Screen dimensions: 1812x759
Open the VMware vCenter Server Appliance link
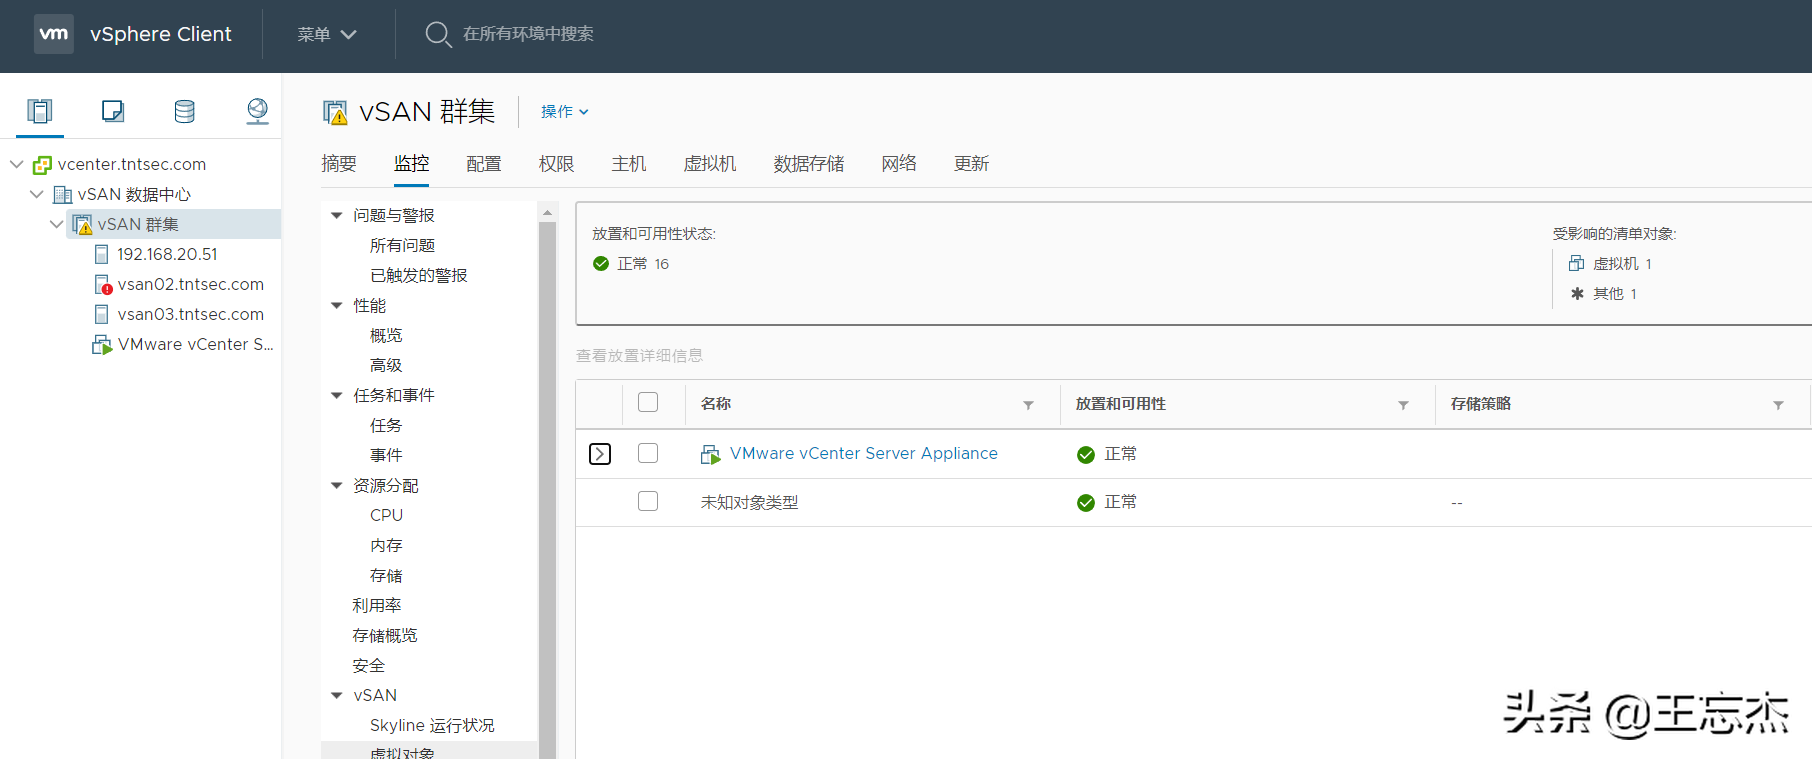click(x=864, y=454)
